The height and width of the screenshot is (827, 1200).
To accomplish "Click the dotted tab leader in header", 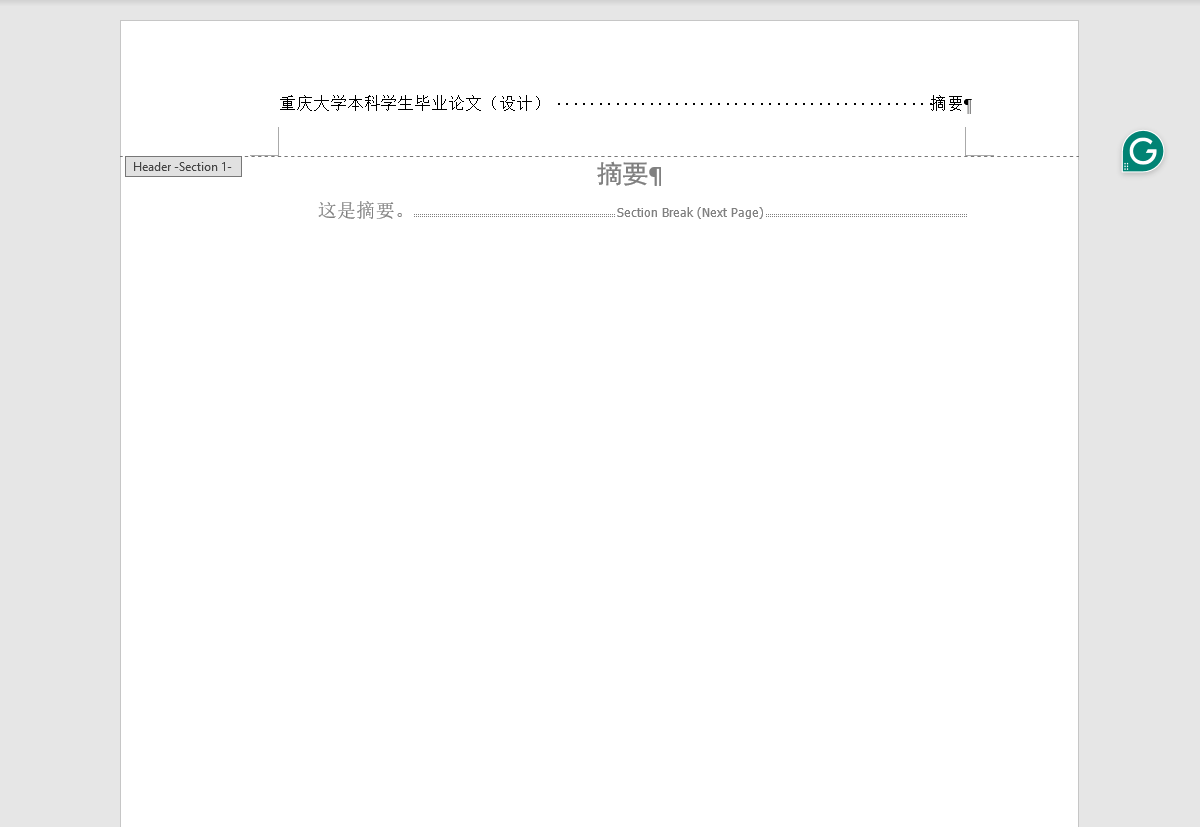I will click(x=740, y=103).
